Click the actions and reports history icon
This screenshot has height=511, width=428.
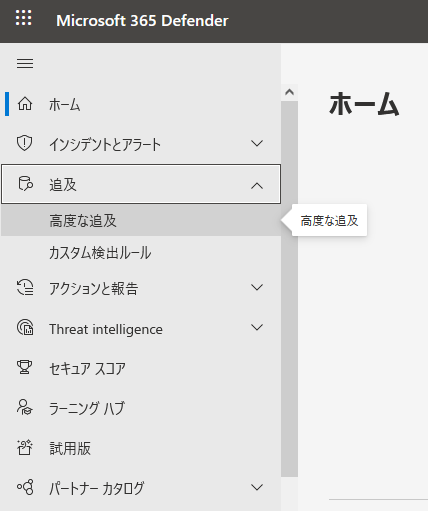pyautogui.click(x=25, y=287)
